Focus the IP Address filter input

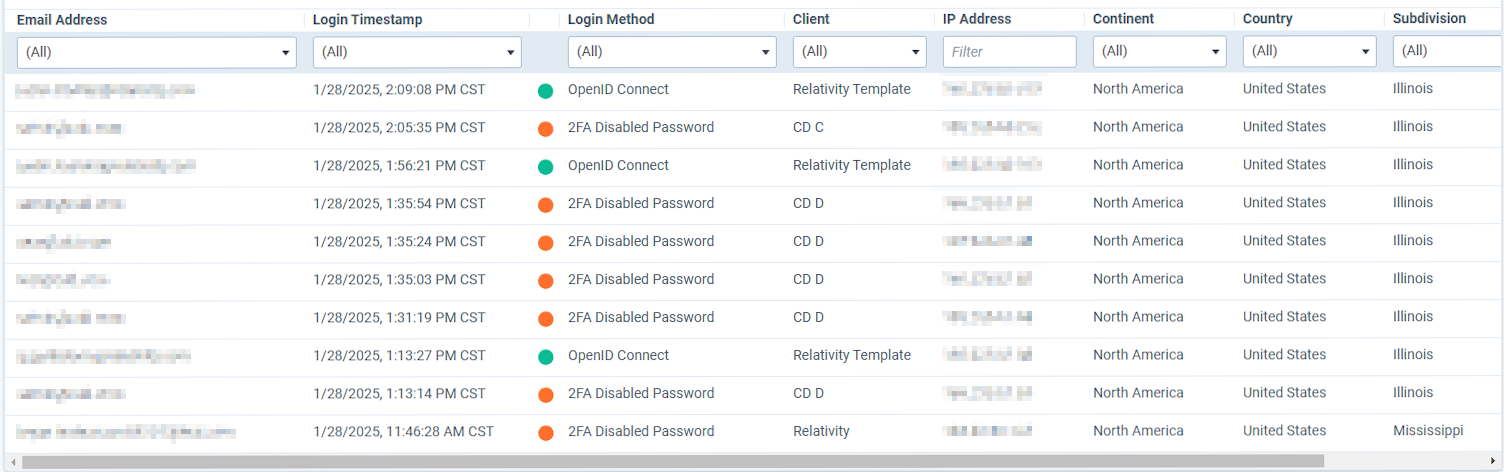1010,52
